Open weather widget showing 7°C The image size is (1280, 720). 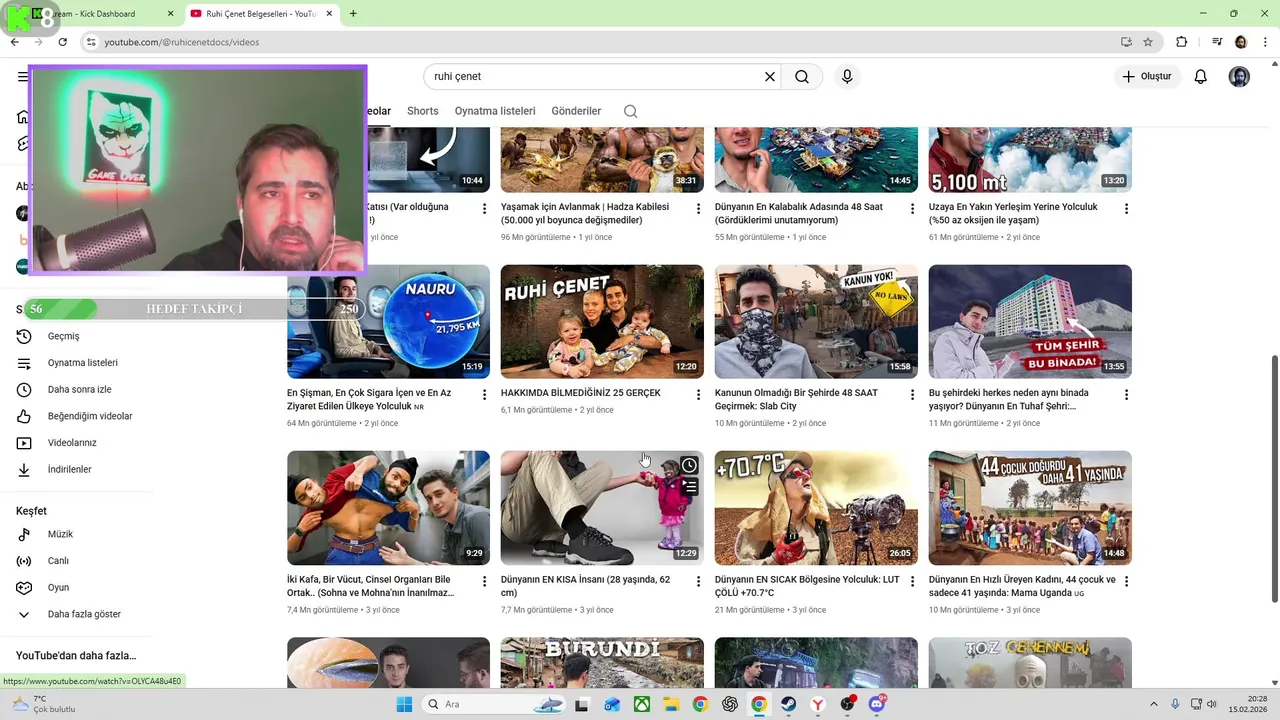(44, 704)
